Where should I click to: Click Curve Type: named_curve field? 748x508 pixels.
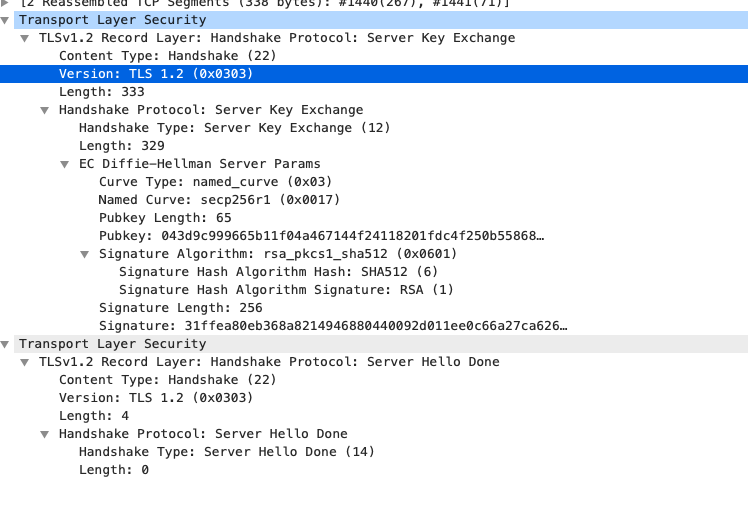pyautogui.click(x=215, y=182)
